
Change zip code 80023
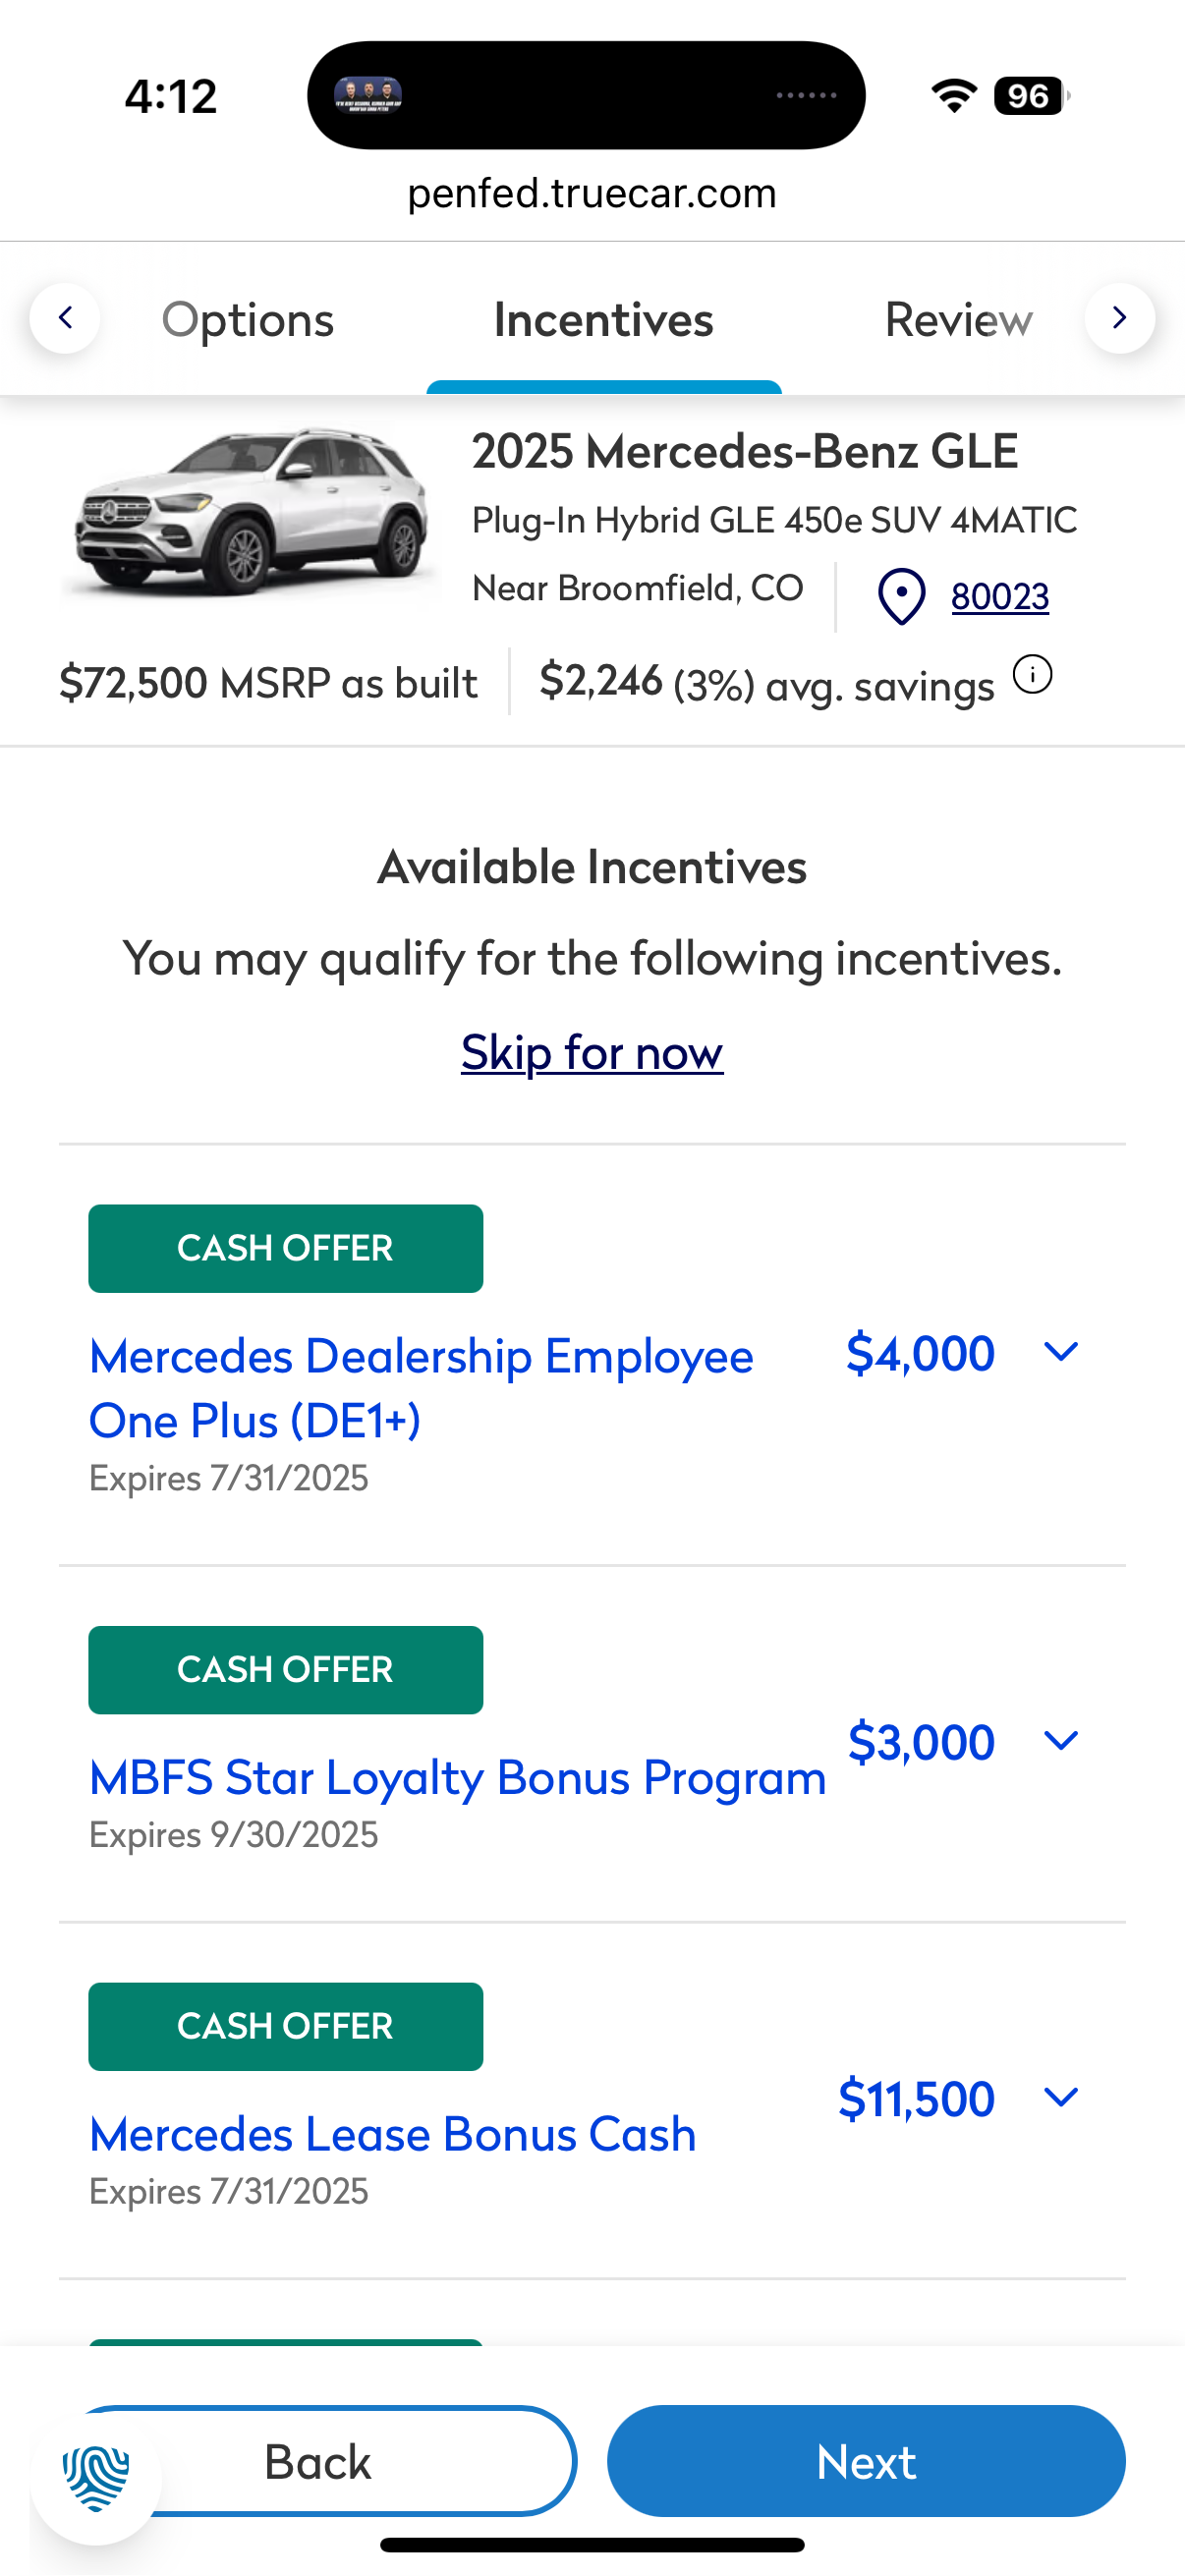click(1000, 597)
